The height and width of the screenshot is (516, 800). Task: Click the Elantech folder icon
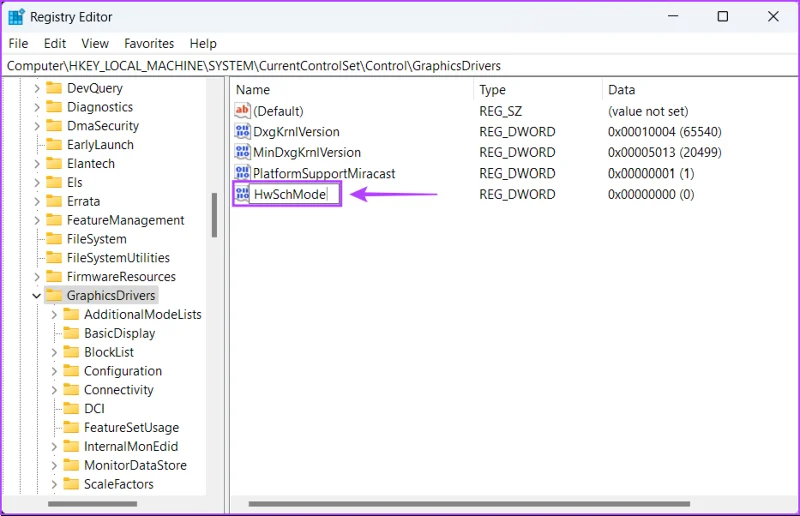[54, 163]
